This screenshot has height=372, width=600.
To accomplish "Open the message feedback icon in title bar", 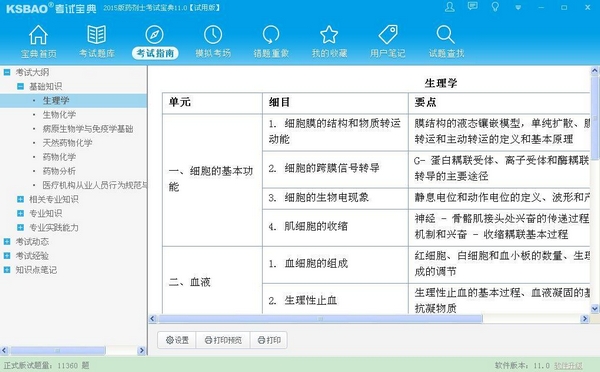I will coord(473,7).
